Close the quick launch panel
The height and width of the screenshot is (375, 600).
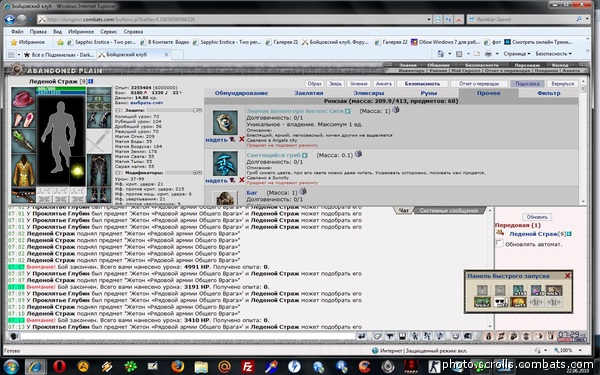567,276
